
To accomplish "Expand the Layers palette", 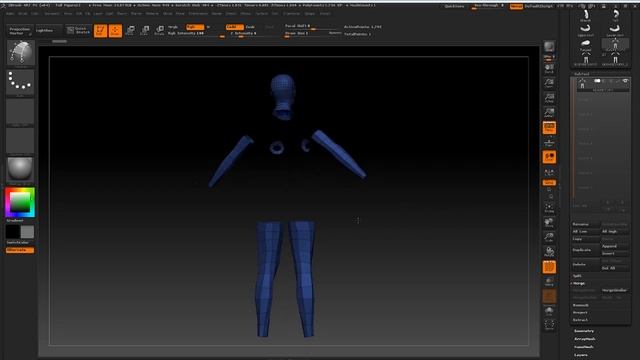I will click(x=580, y=355).
